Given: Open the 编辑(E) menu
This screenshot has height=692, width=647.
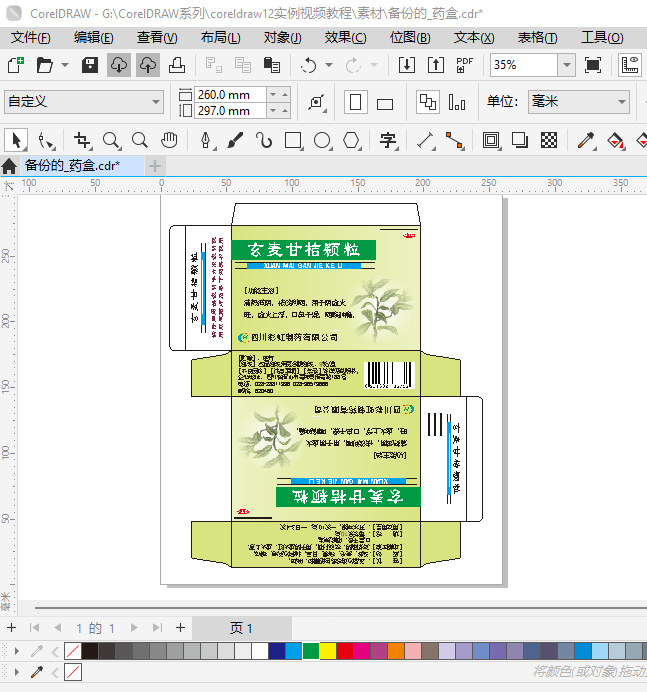Looking at the screenshot, I should 94,38.
